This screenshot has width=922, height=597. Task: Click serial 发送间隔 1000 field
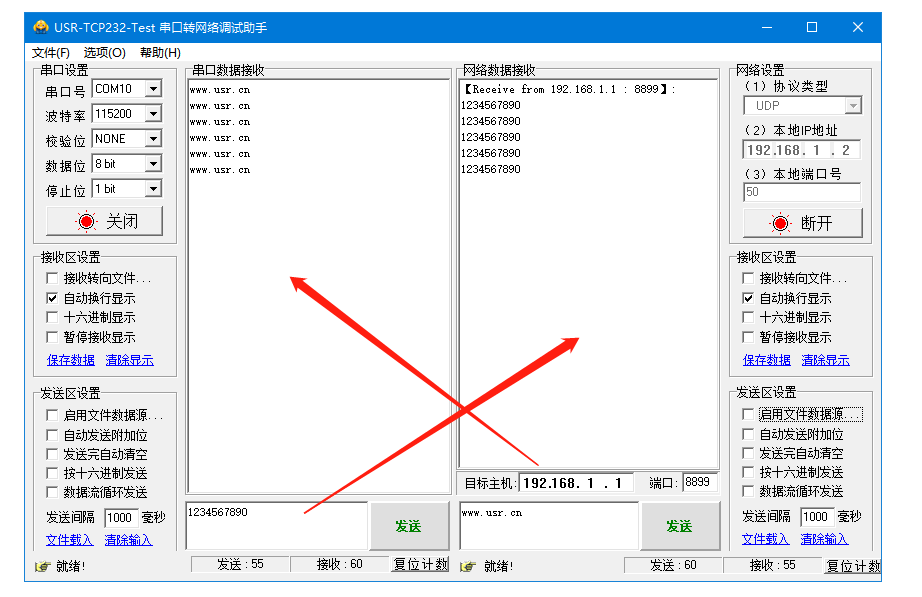(121, 518)
